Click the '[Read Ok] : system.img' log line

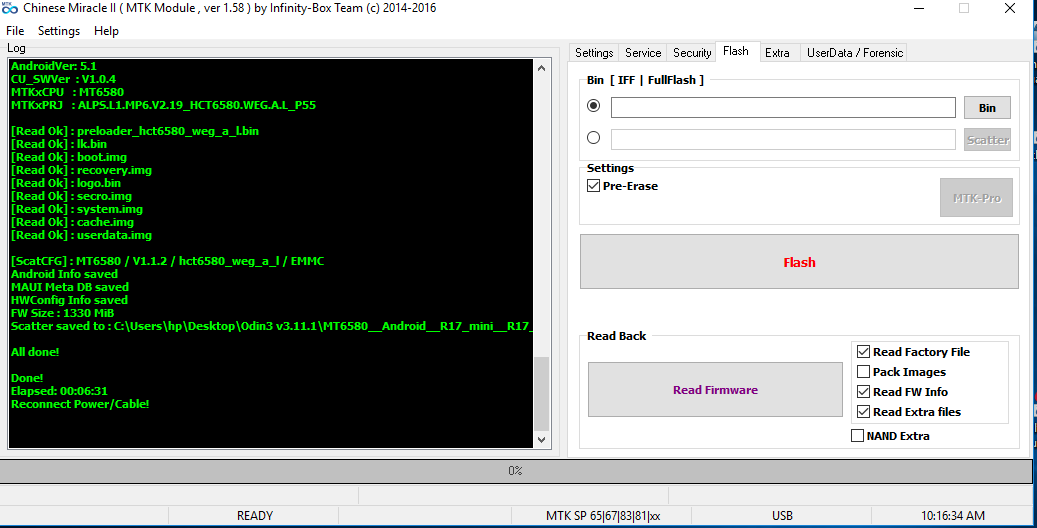77,209
